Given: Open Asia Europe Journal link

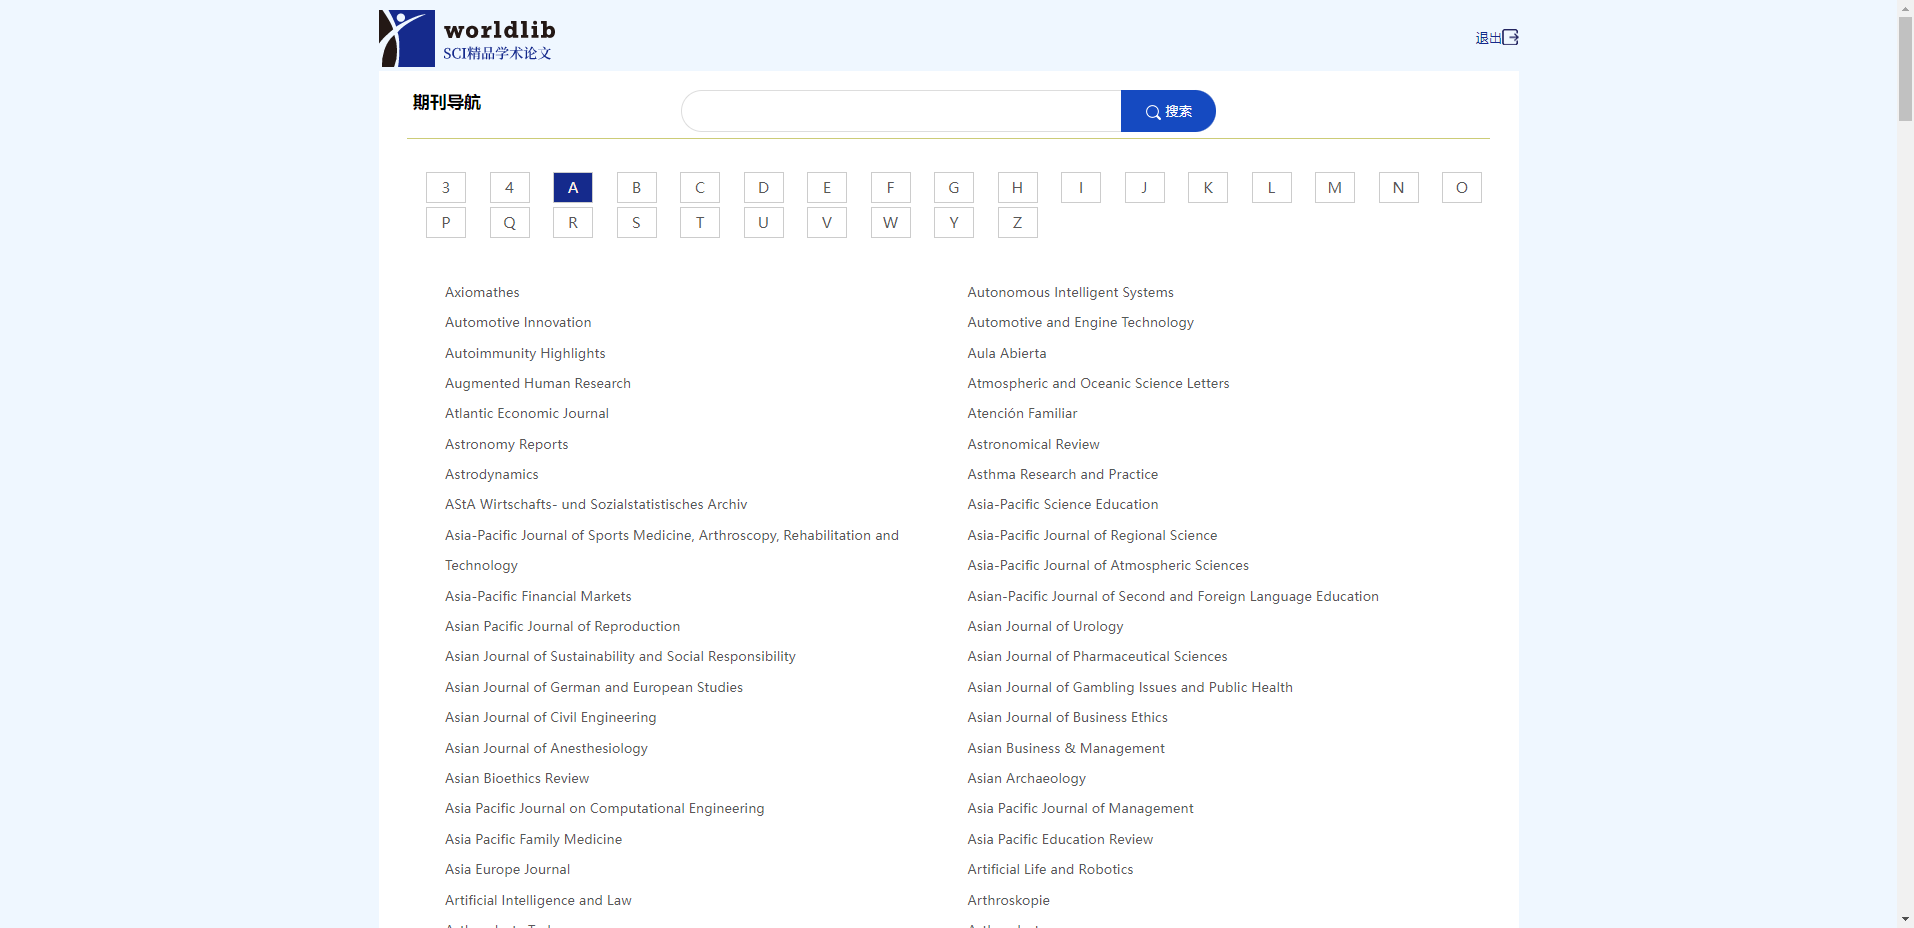Looking at the screenshot, I should click(507, 870).
